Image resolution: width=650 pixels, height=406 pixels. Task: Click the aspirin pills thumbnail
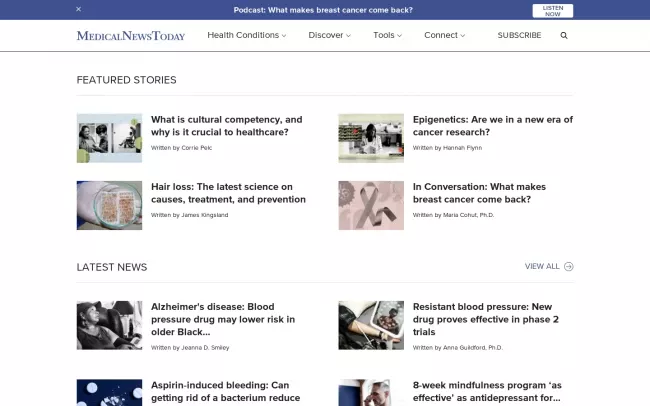click(109, 393)
